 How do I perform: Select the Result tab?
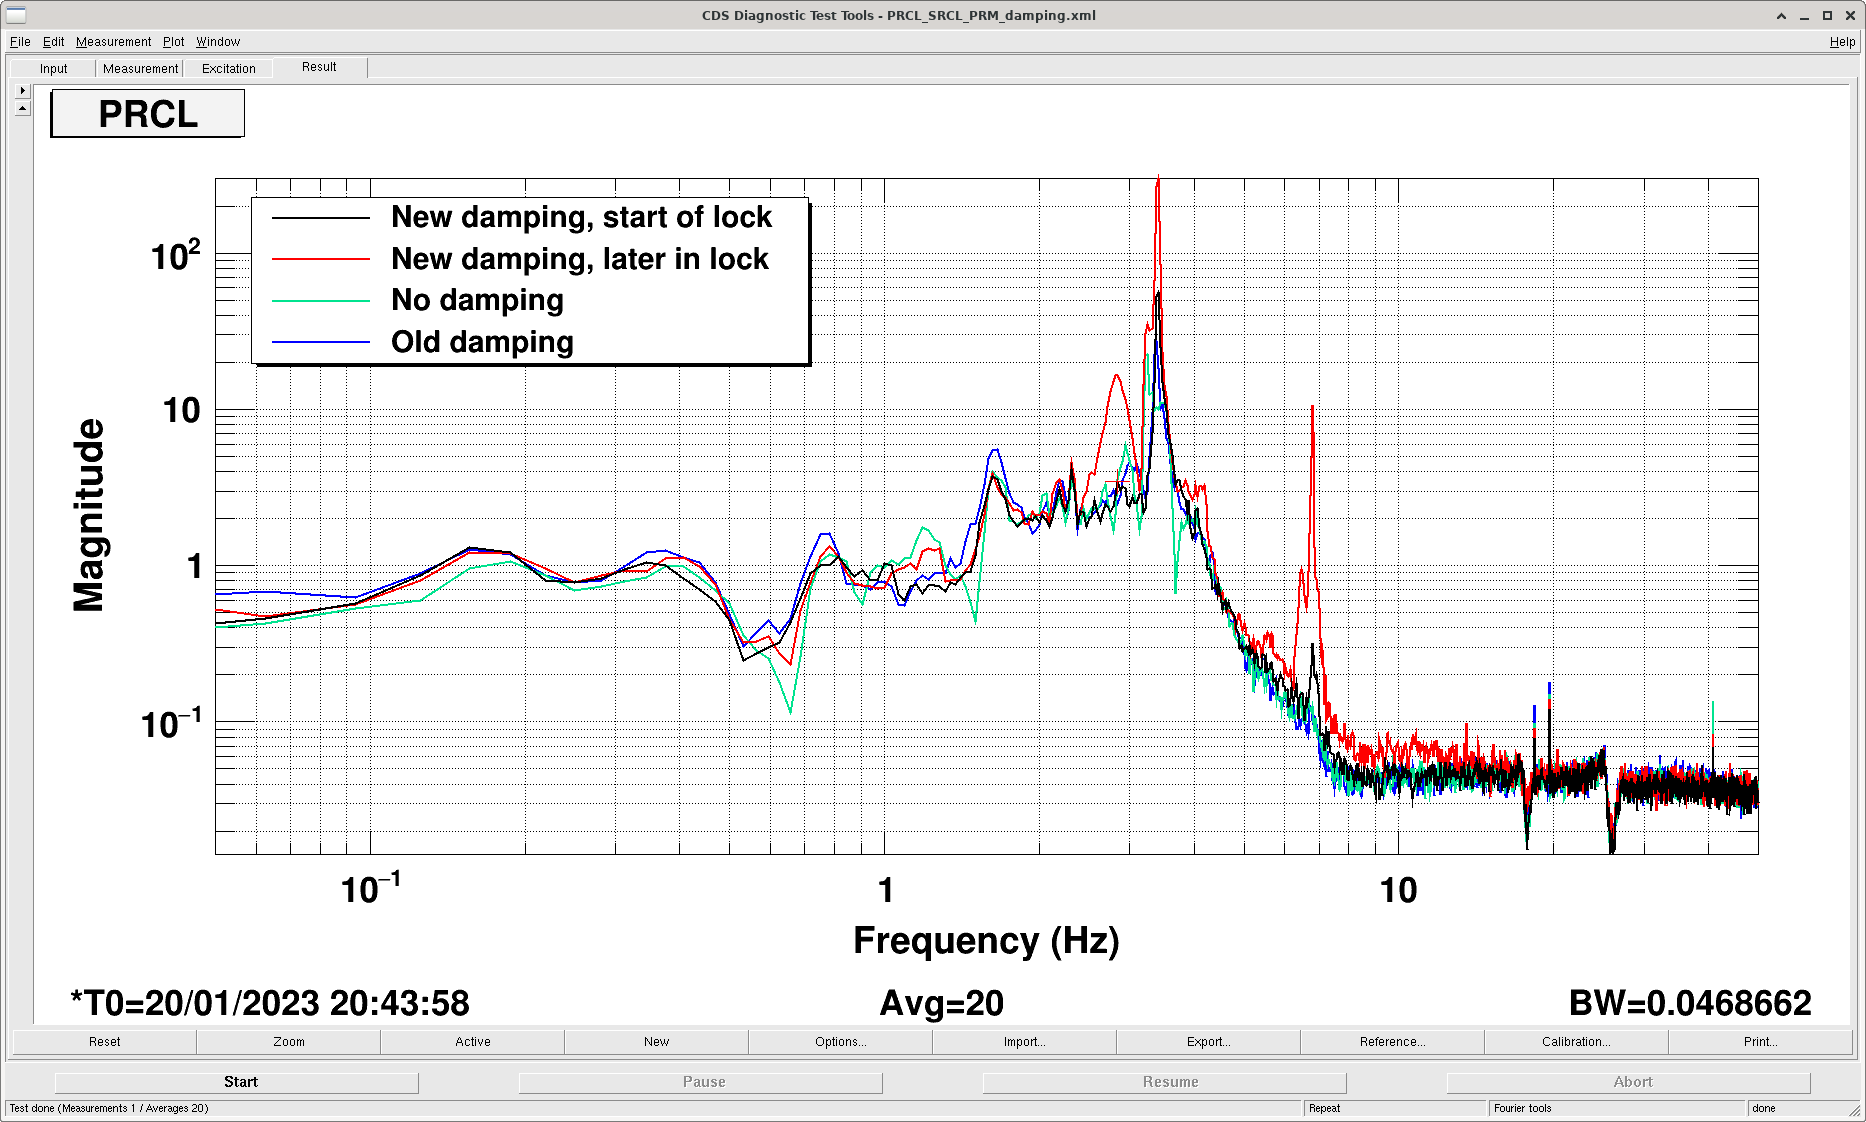[x=319, y=67]
